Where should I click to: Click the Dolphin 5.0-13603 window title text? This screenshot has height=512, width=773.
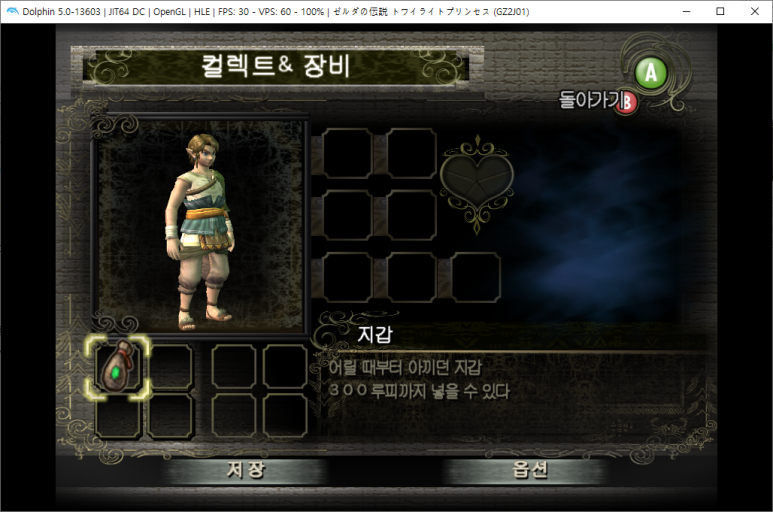(x=276, y=11)
